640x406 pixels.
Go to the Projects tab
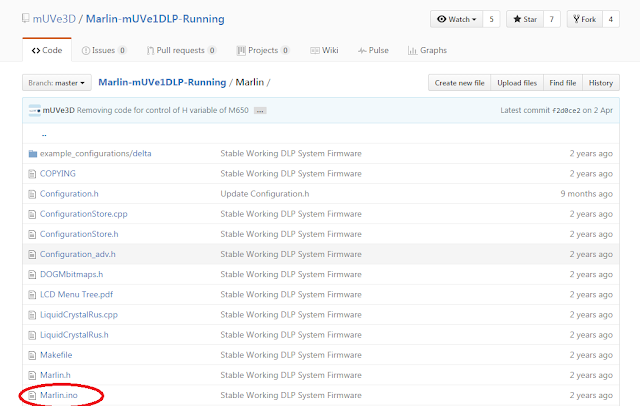click(x=263, y=50)
